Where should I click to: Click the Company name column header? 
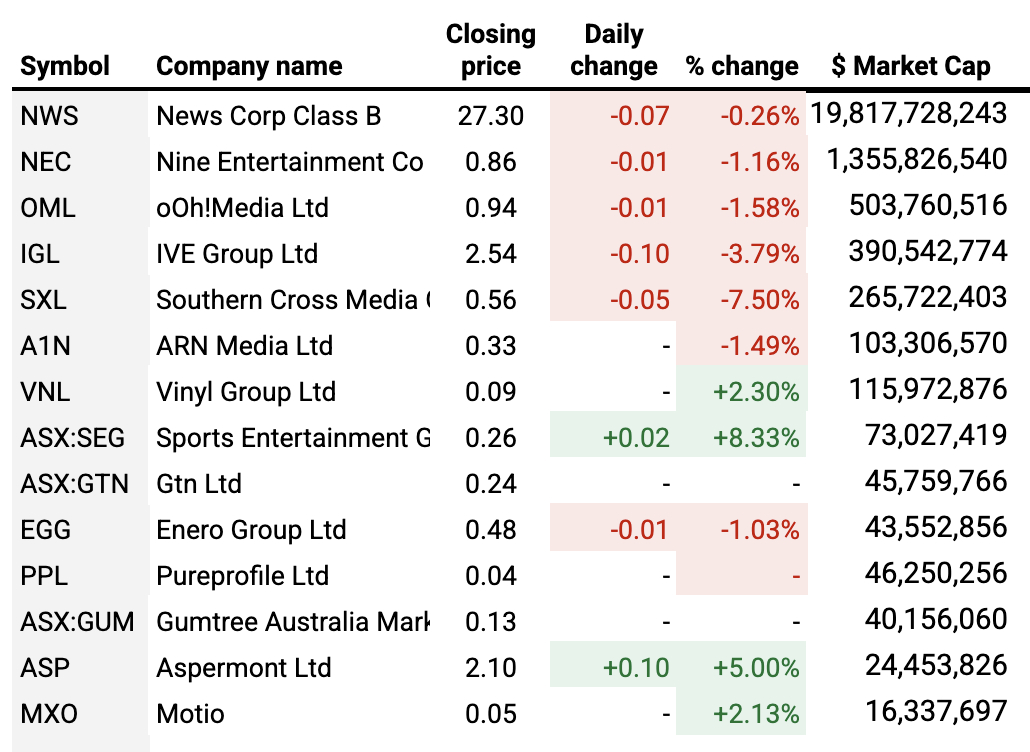[249, 67]
